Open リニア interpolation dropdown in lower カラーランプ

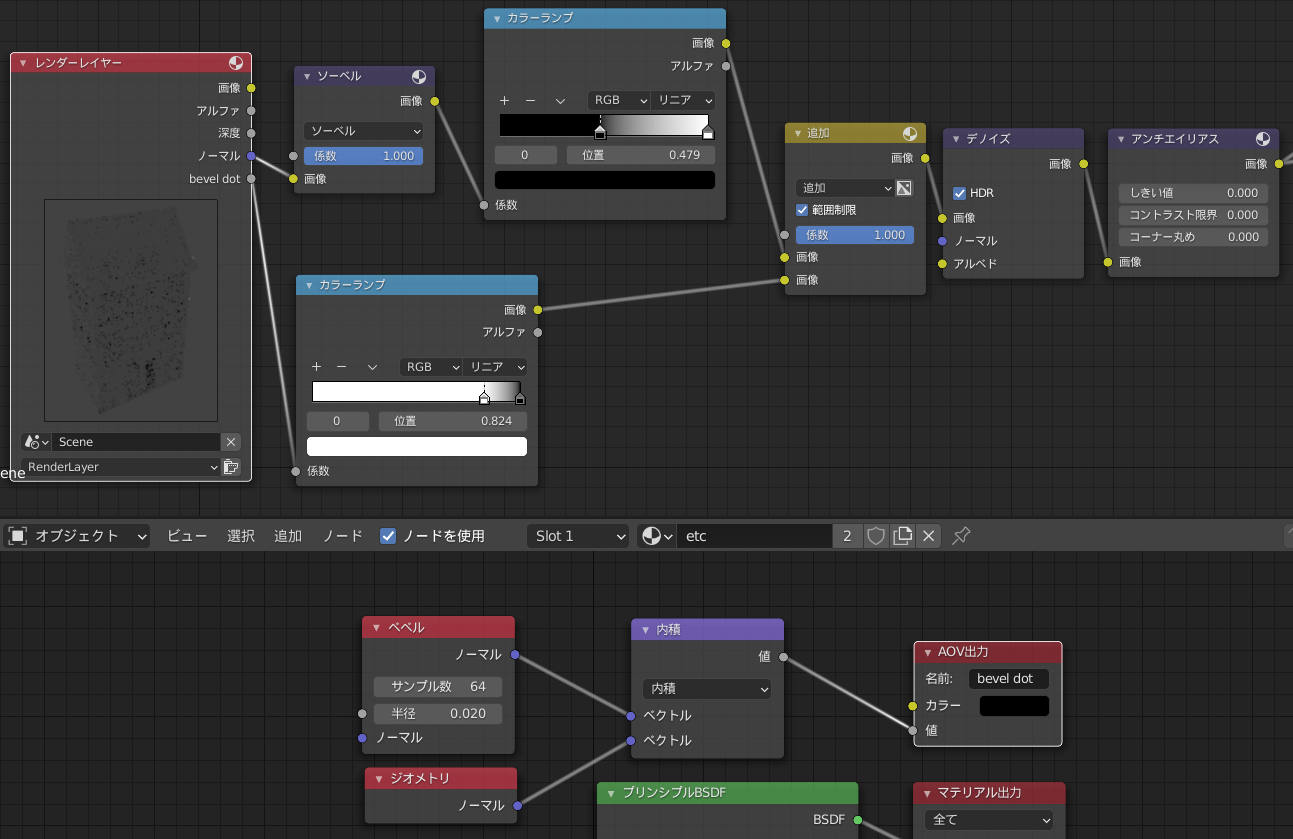coord(495,367)
